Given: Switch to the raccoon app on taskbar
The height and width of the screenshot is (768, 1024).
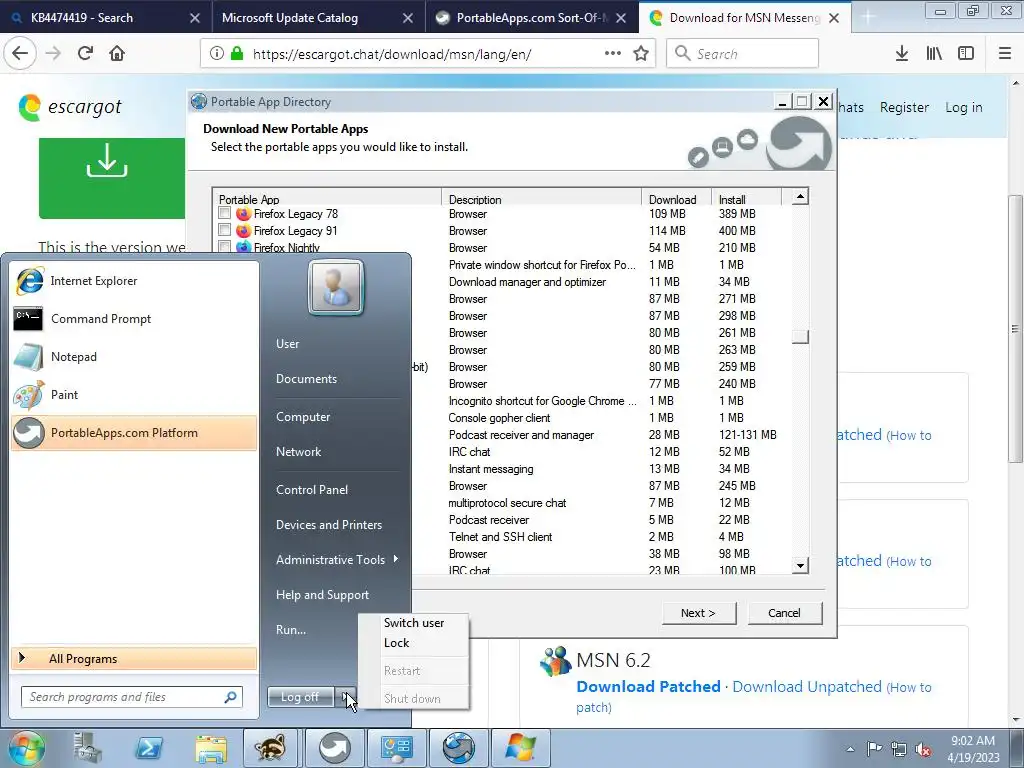Looking at the screenshot, I should pyautogui.click(x=270, y=748).
